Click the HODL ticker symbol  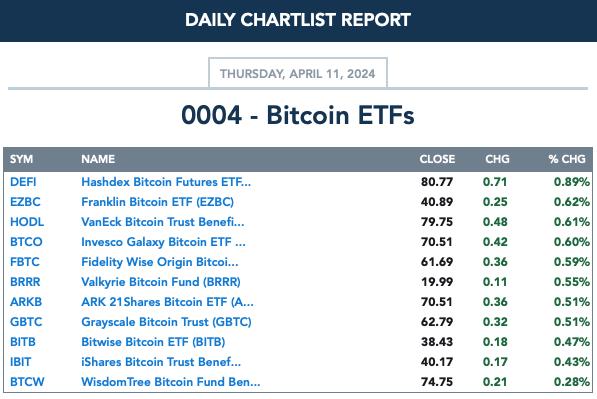click(27, 222)
